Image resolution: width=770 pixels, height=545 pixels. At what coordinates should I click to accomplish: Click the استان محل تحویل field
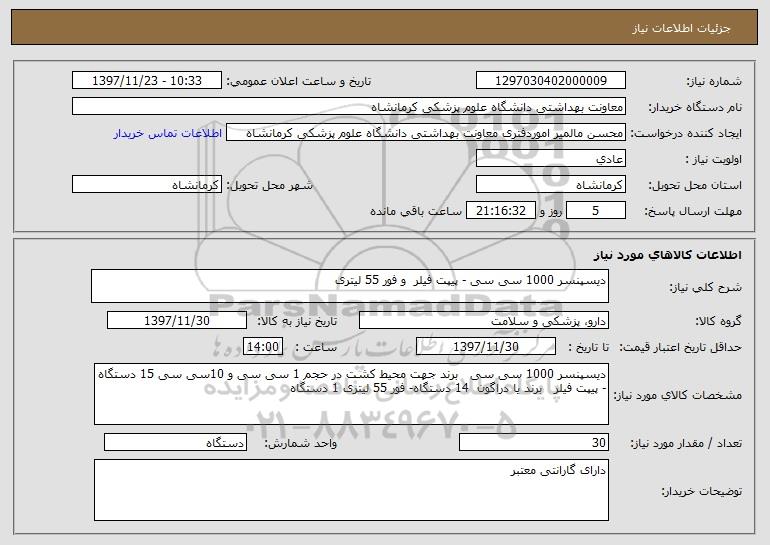point(550,184)
